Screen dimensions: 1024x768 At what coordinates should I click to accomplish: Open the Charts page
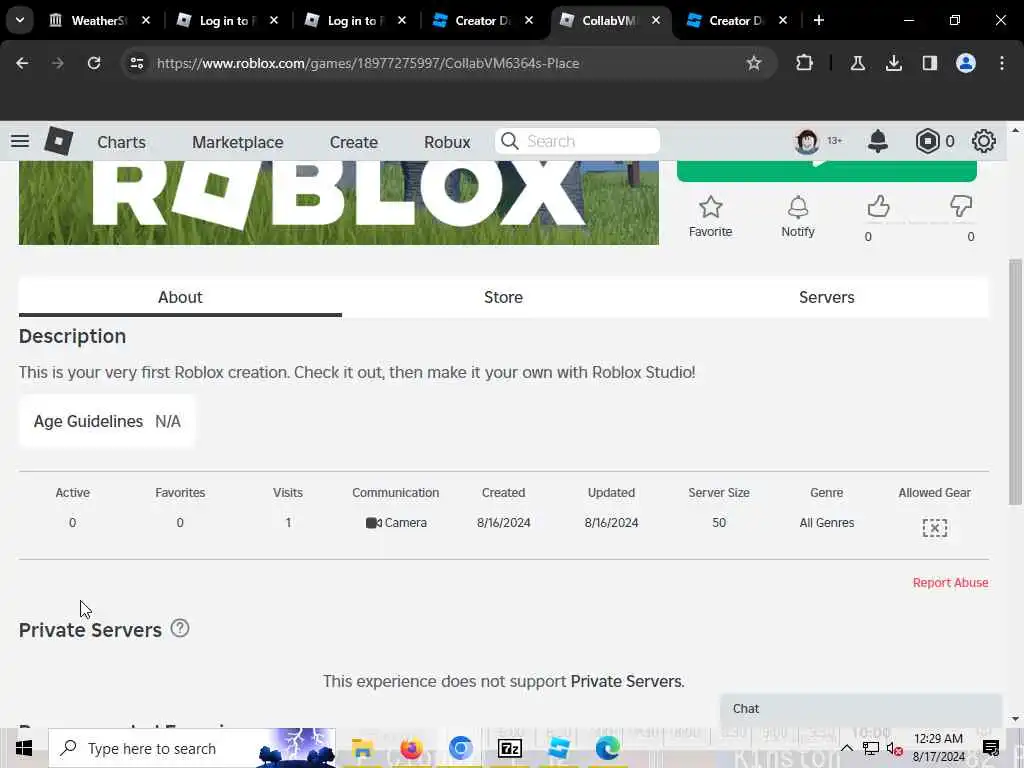coord(121,142)
